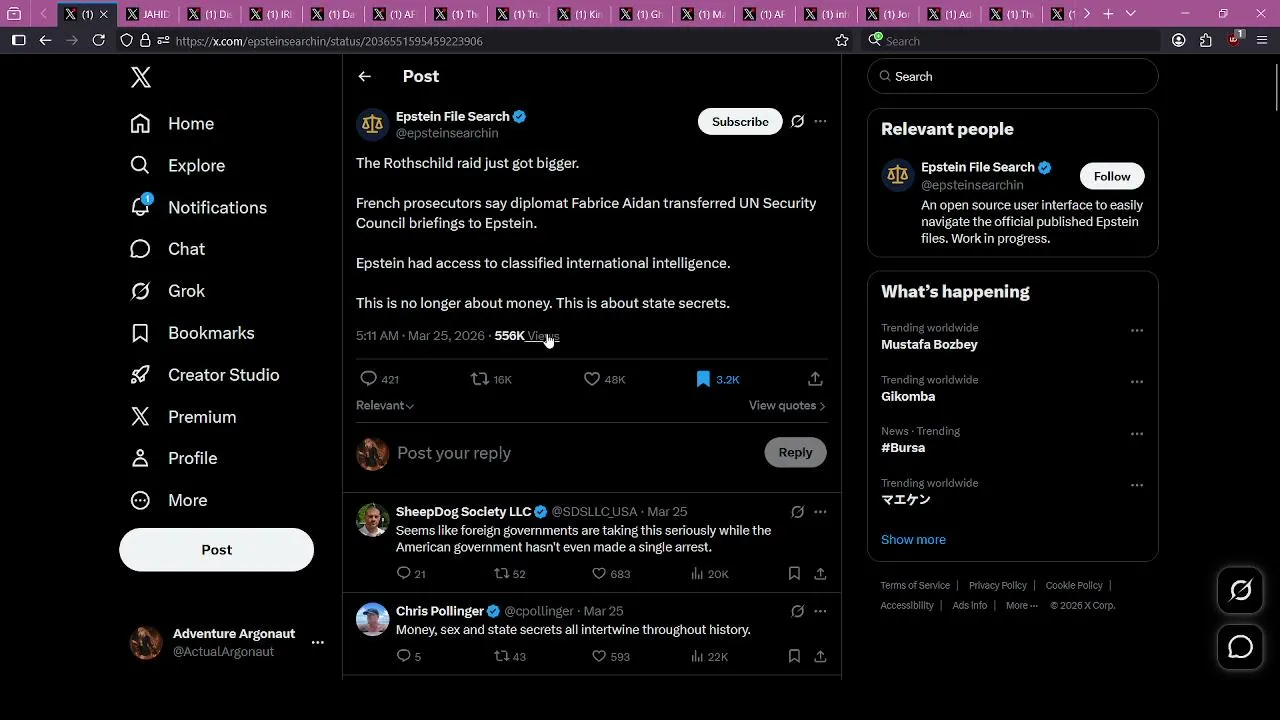Show more trending topics
Image resolution: width=1280 pixels, height=720 pixels.
coord(913,540)
